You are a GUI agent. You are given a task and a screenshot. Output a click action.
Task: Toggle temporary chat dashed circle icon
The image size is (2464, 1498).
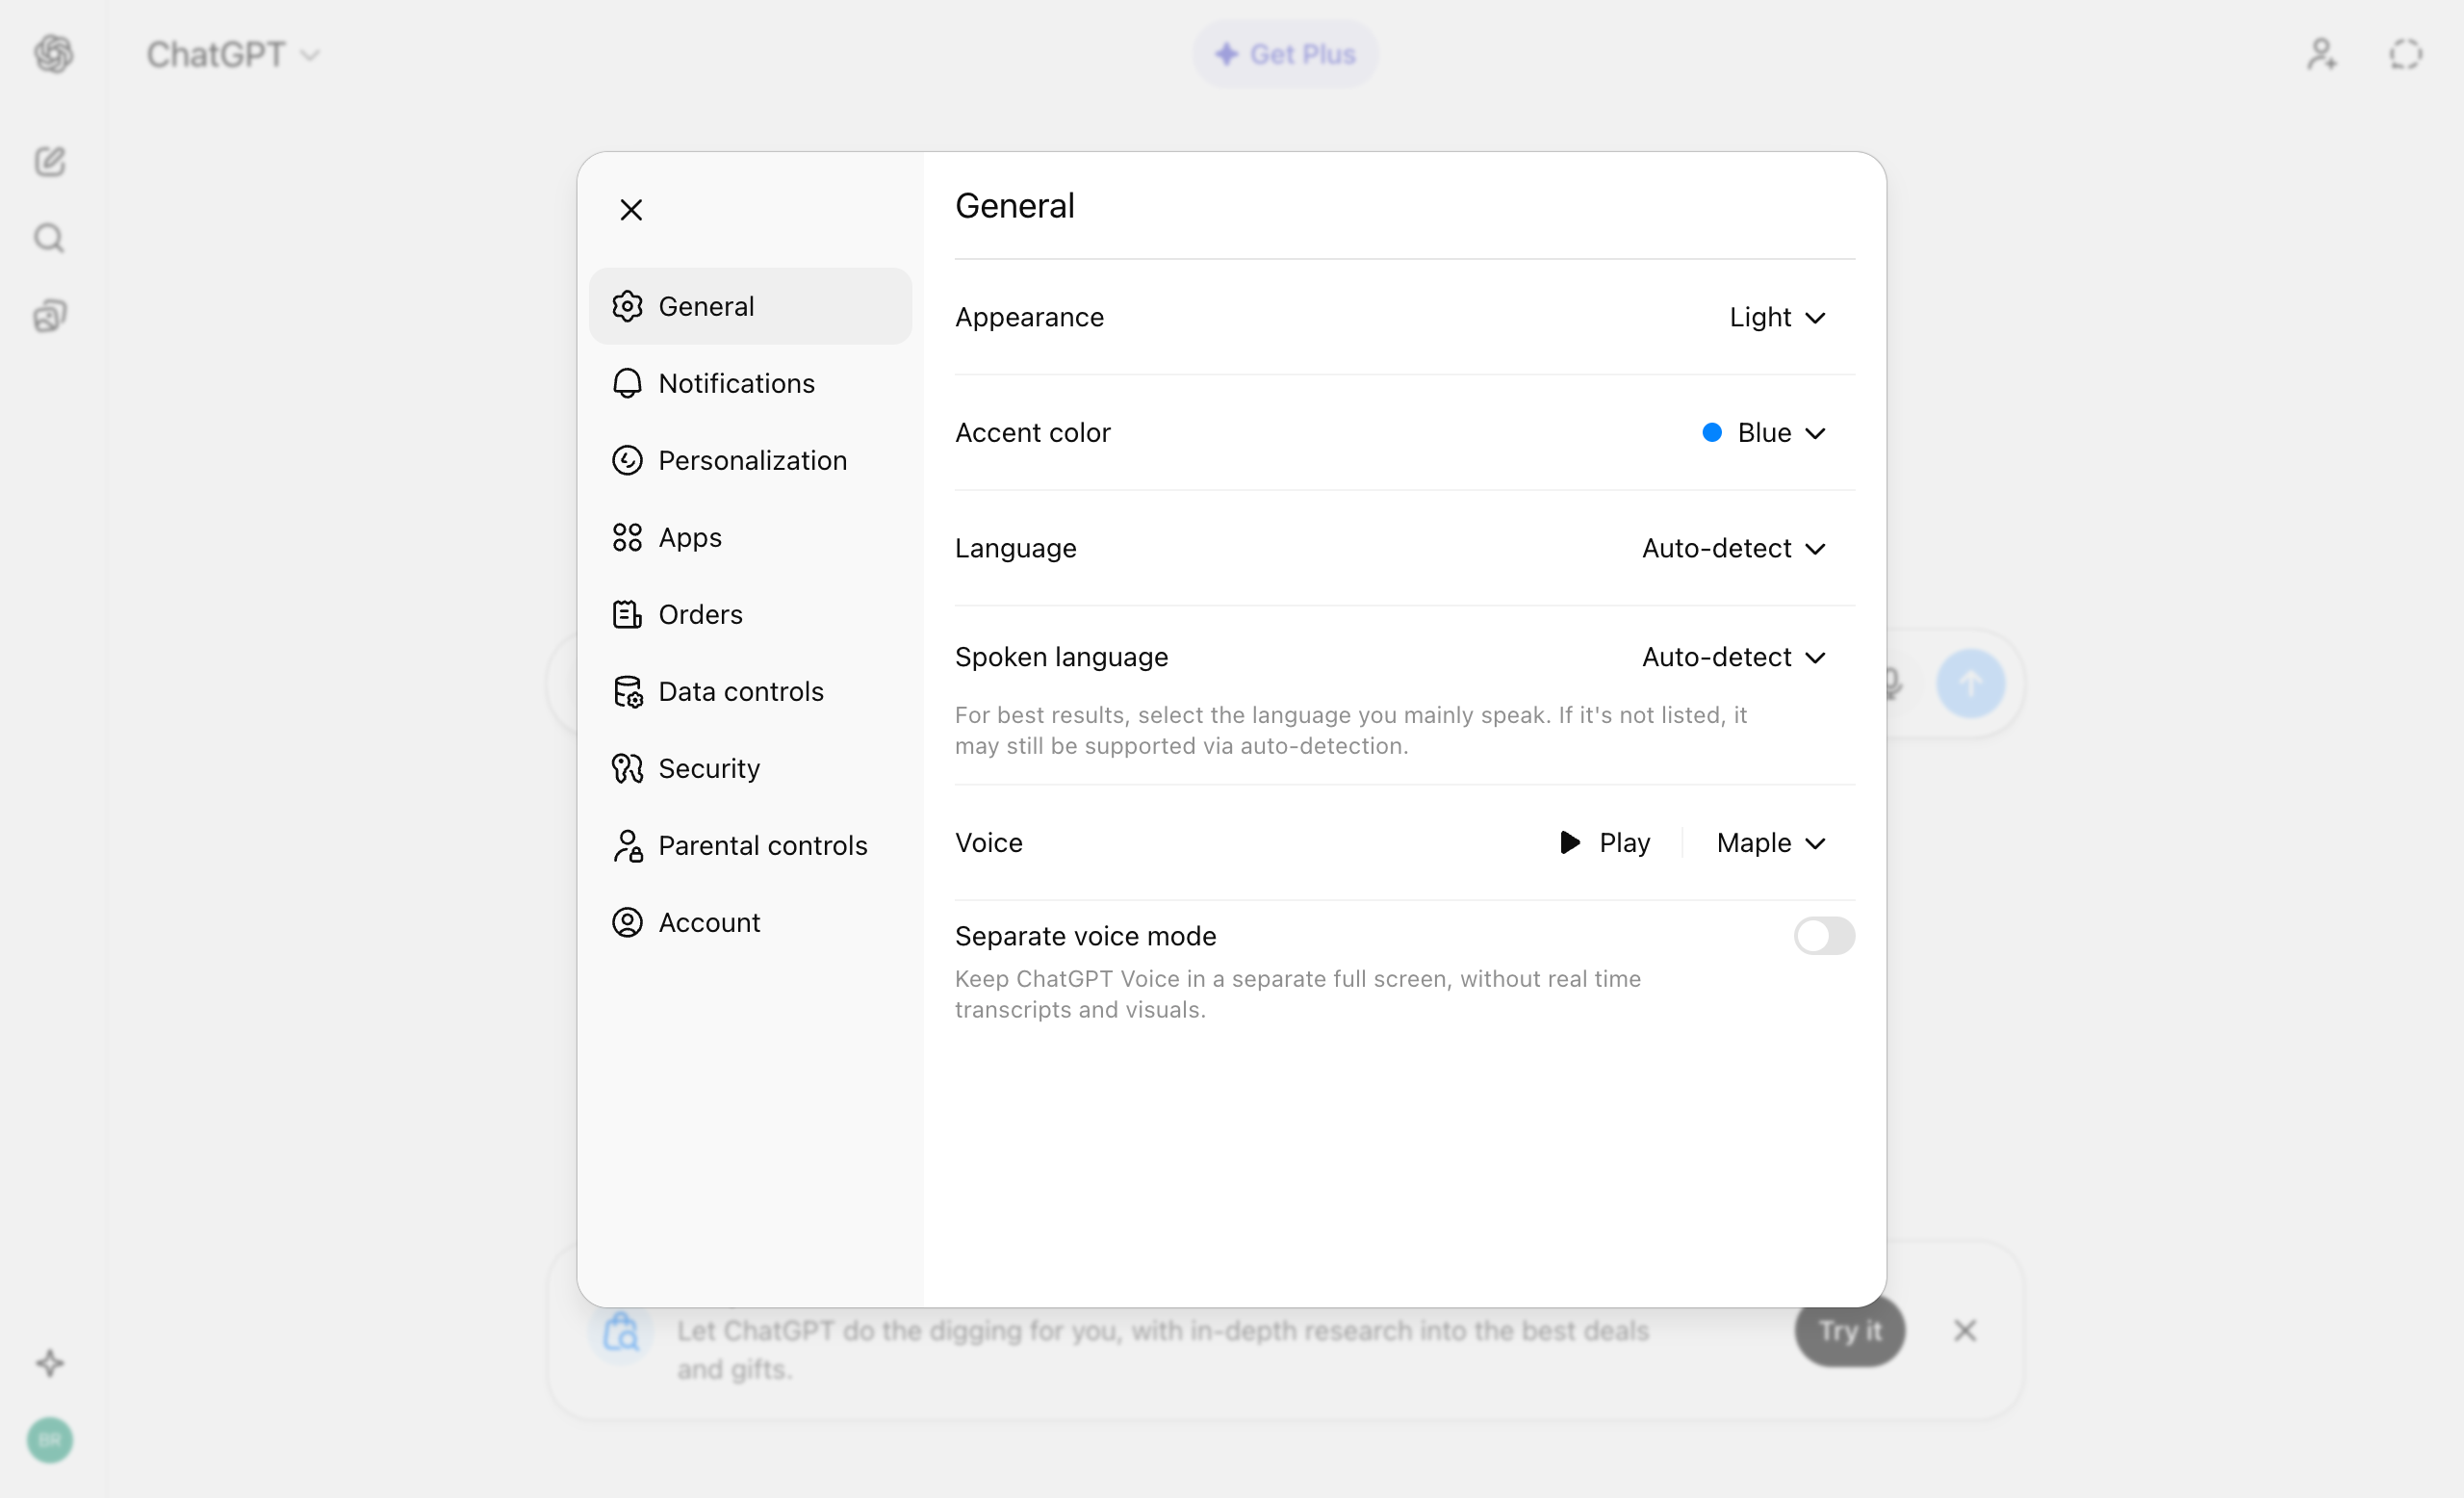point(2406,54)
